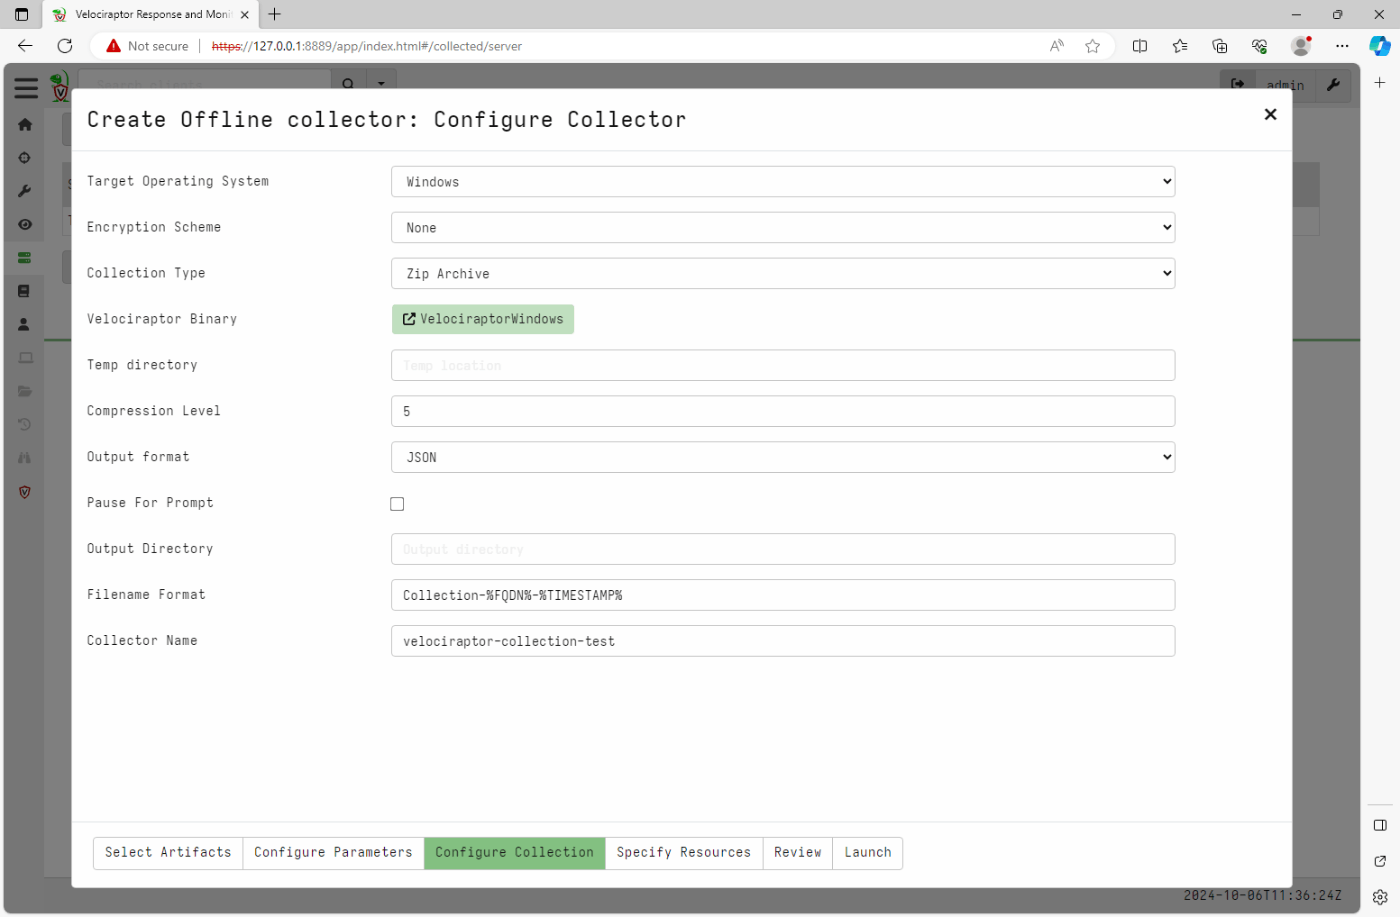Open the Edge profile avatar
1400x917 pixels.
(x=1301, y=46)
